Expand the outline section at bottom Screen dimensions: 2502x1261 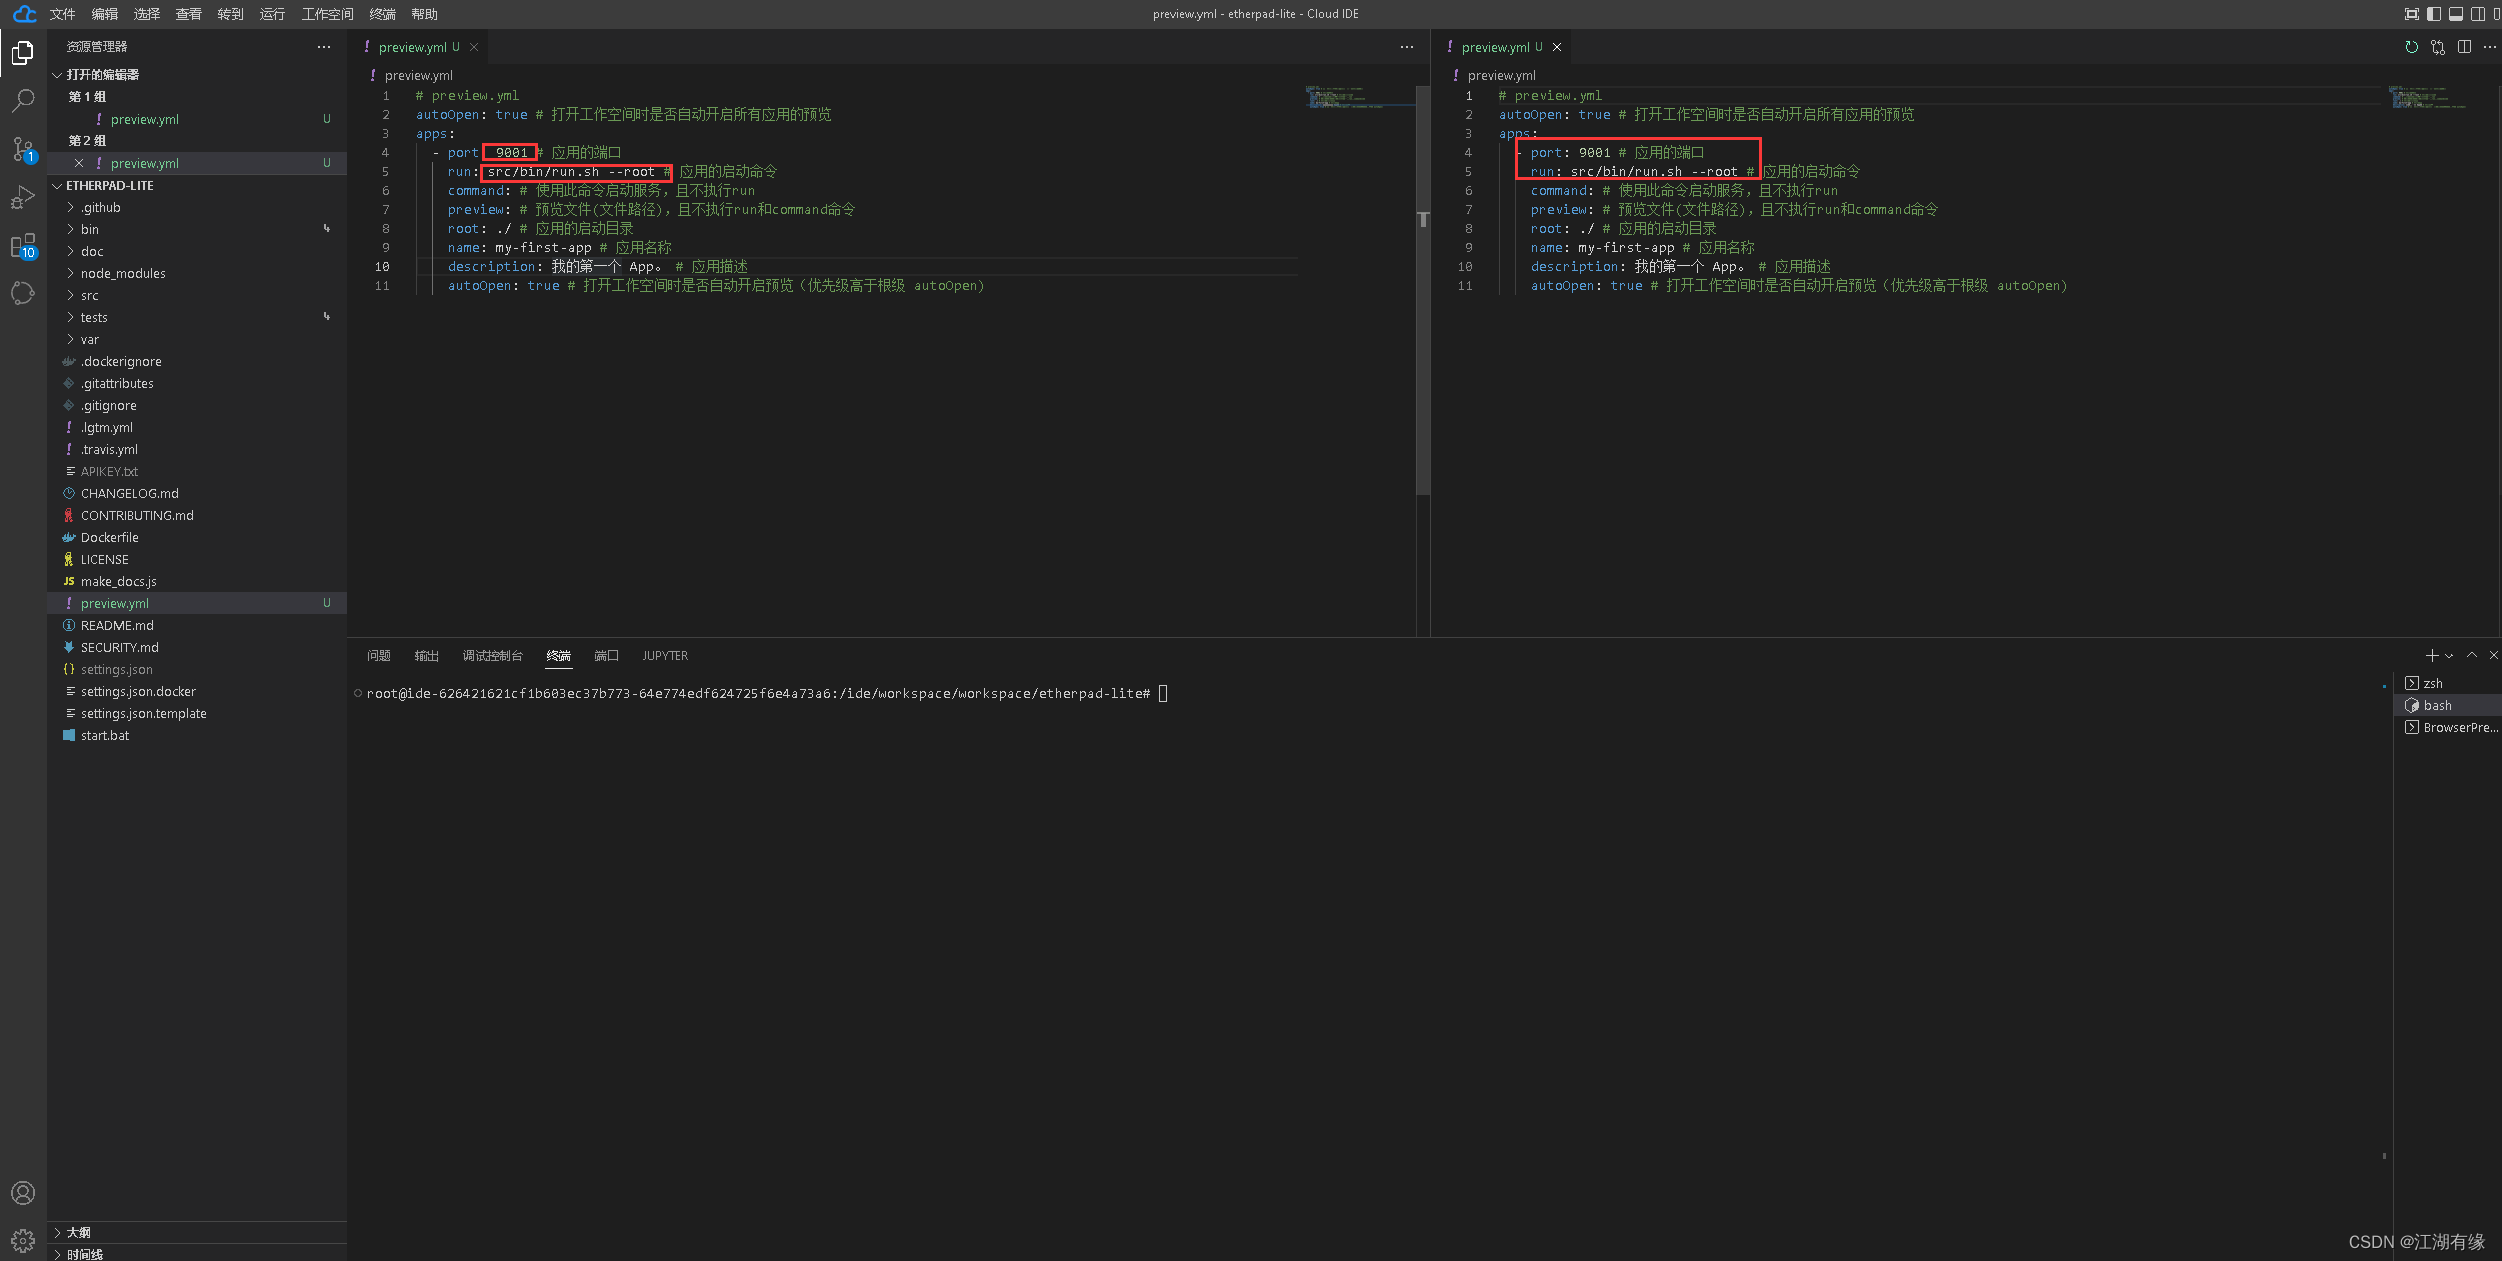click(197, 1233)
